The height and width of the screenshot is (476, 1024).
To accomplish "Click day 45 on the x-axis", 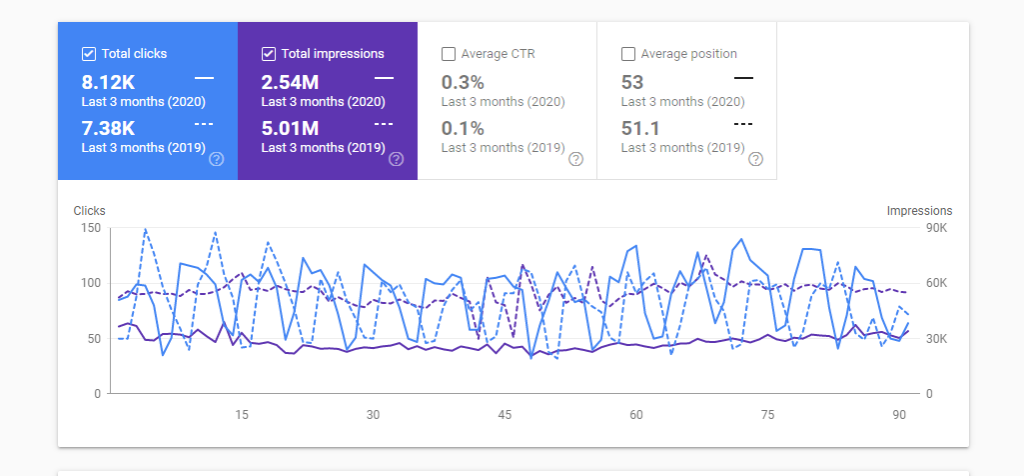I will click(x=504, y=415).
